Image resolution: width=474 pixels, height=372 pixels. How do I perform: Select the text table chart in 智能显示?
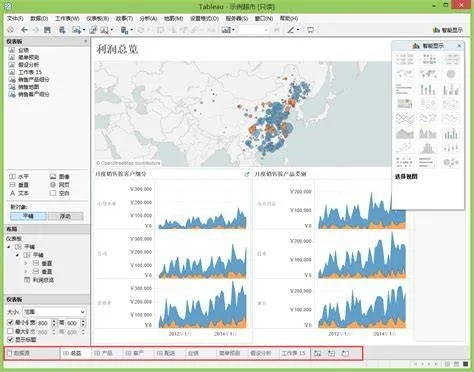coord(405,59)
